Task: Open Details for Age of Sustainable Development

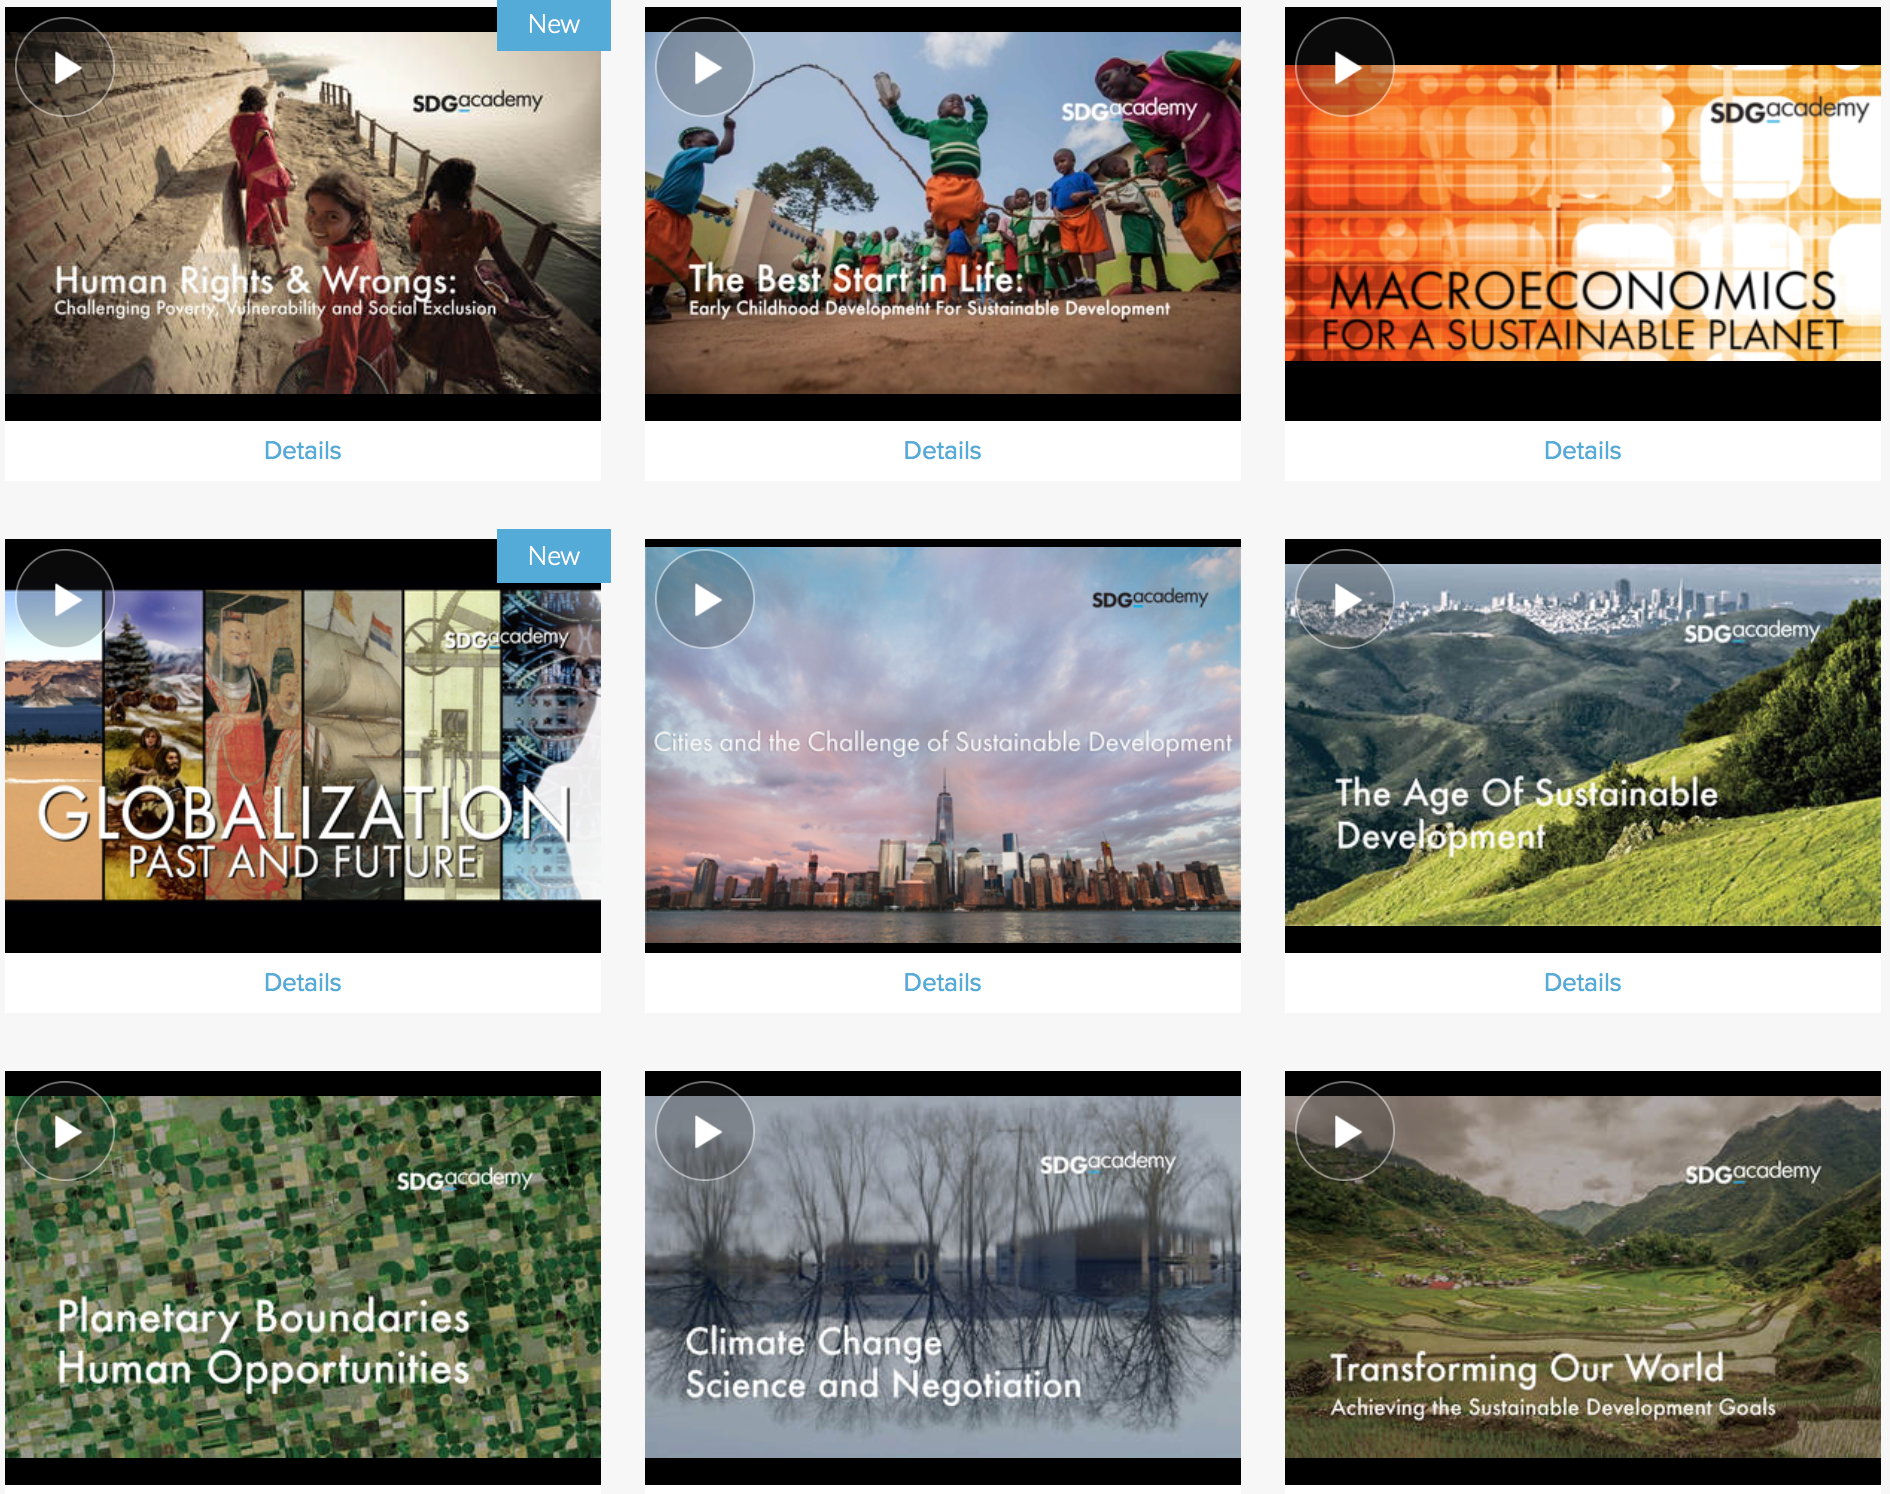Action: click(x=1582, y=983)
